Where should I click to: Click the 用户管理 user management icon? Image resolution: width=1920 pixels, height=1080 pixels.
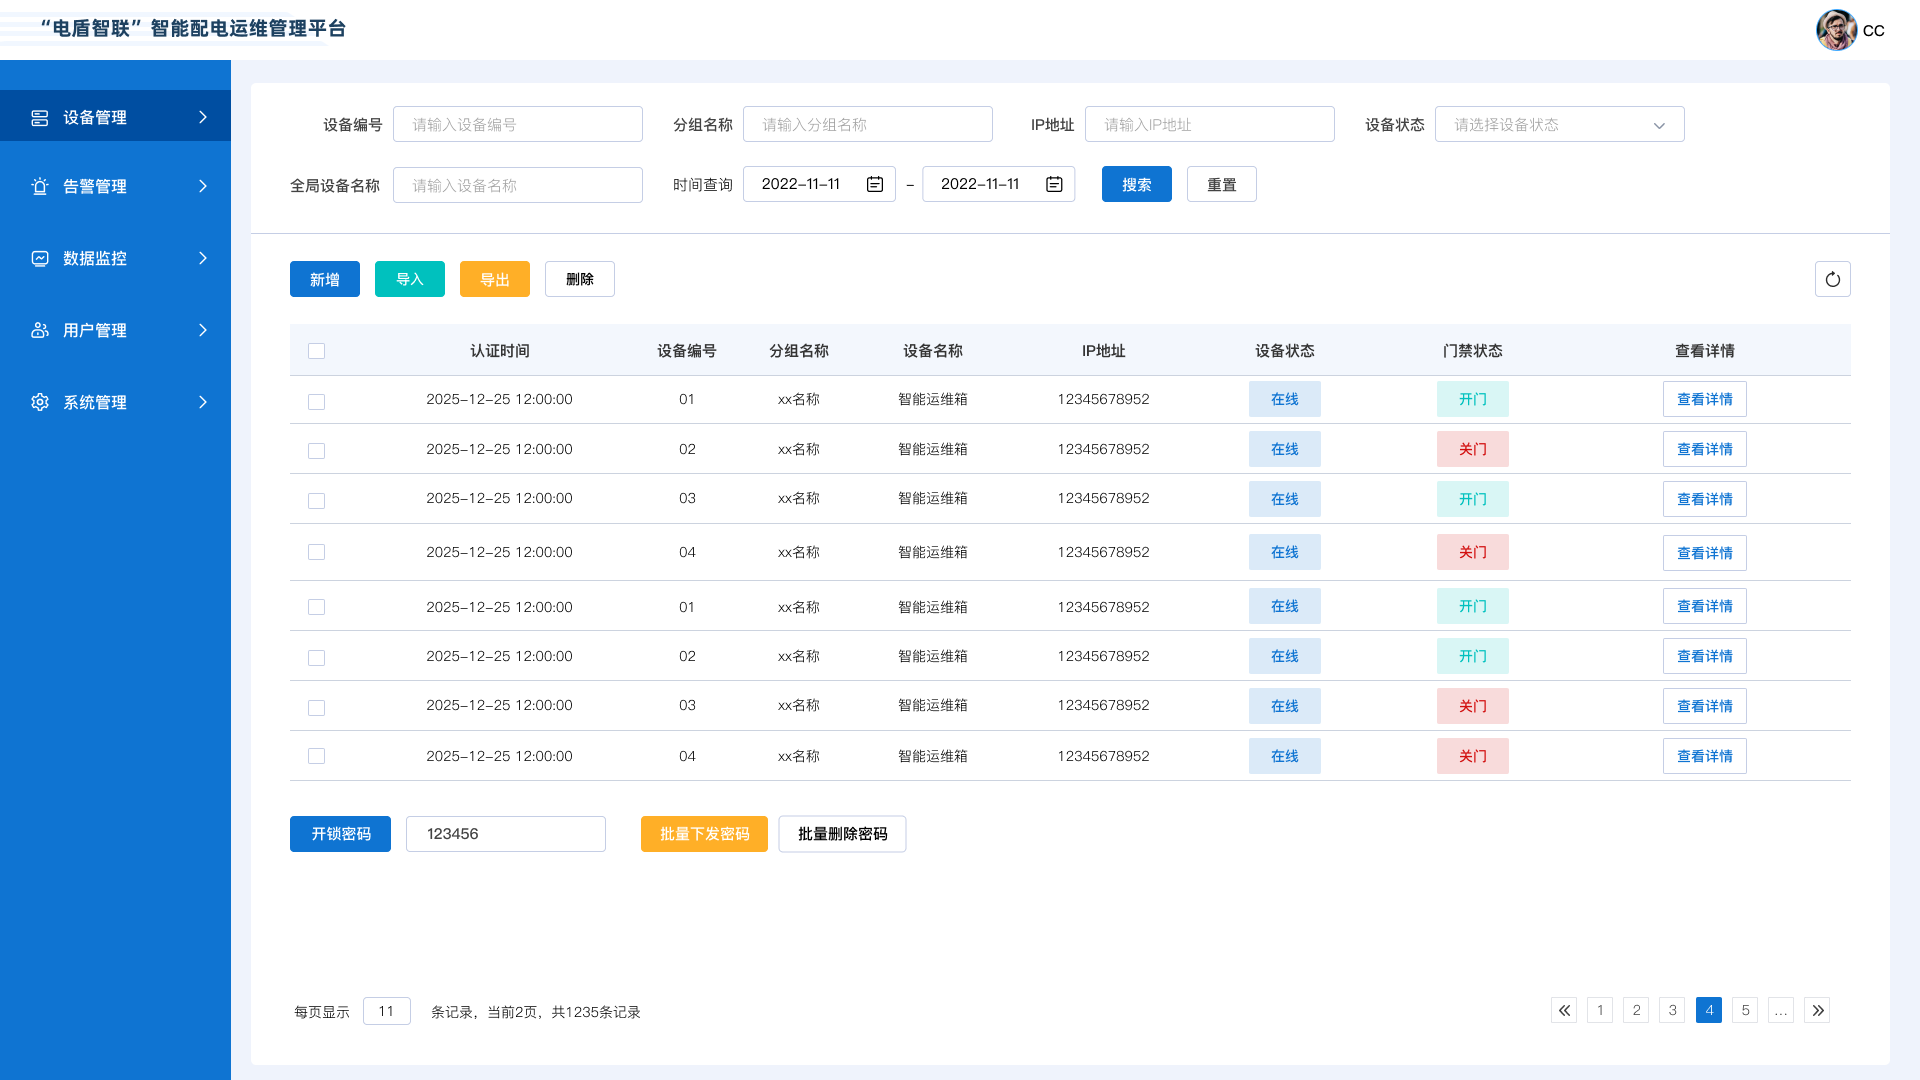point(39,330)
